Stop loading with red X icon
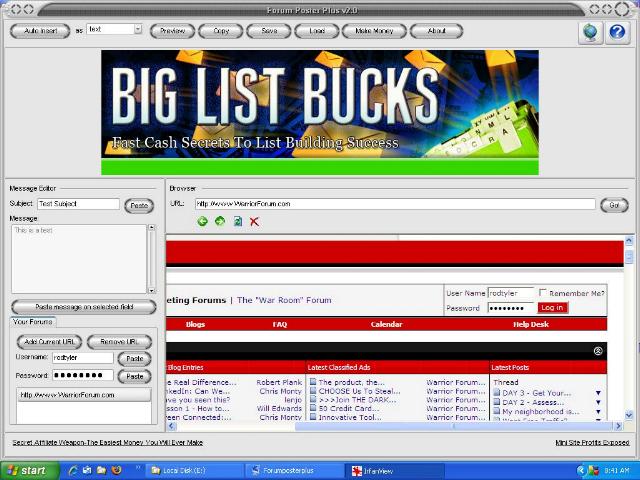 pyautogui.click(x=254, y=222)
